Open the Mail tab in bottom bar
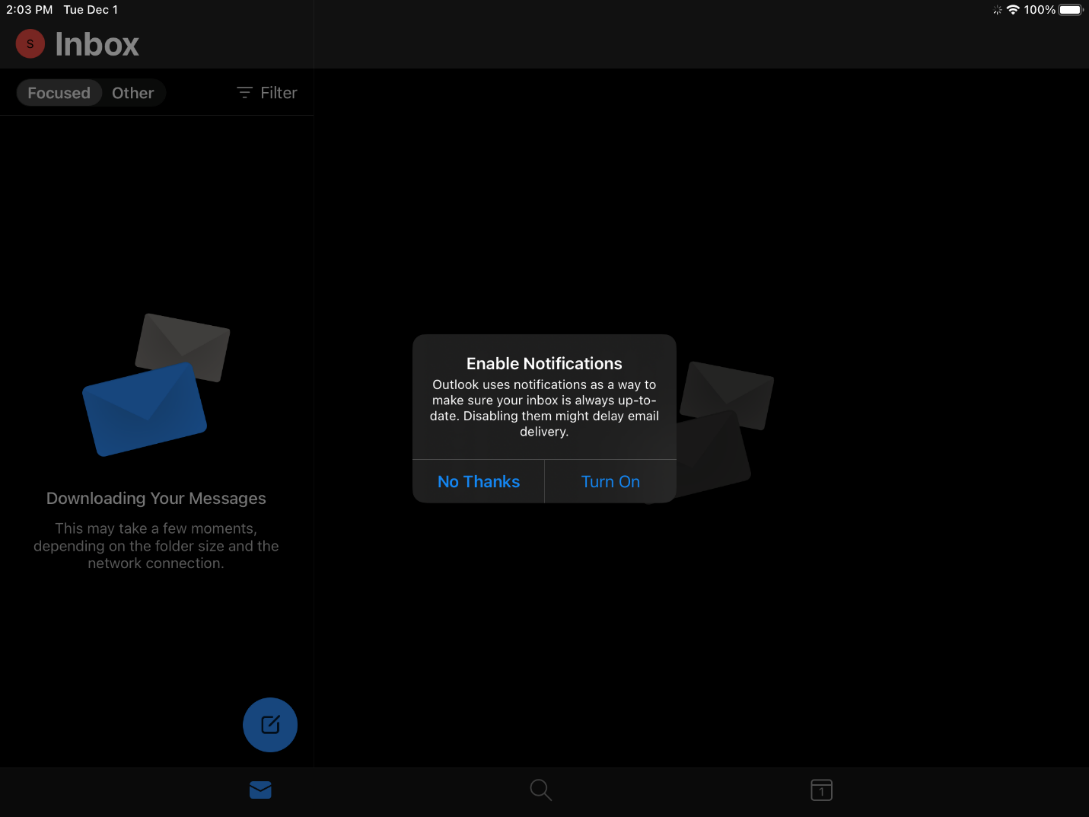The height and width of the screenshot is (817, 1089). [260, 790]
